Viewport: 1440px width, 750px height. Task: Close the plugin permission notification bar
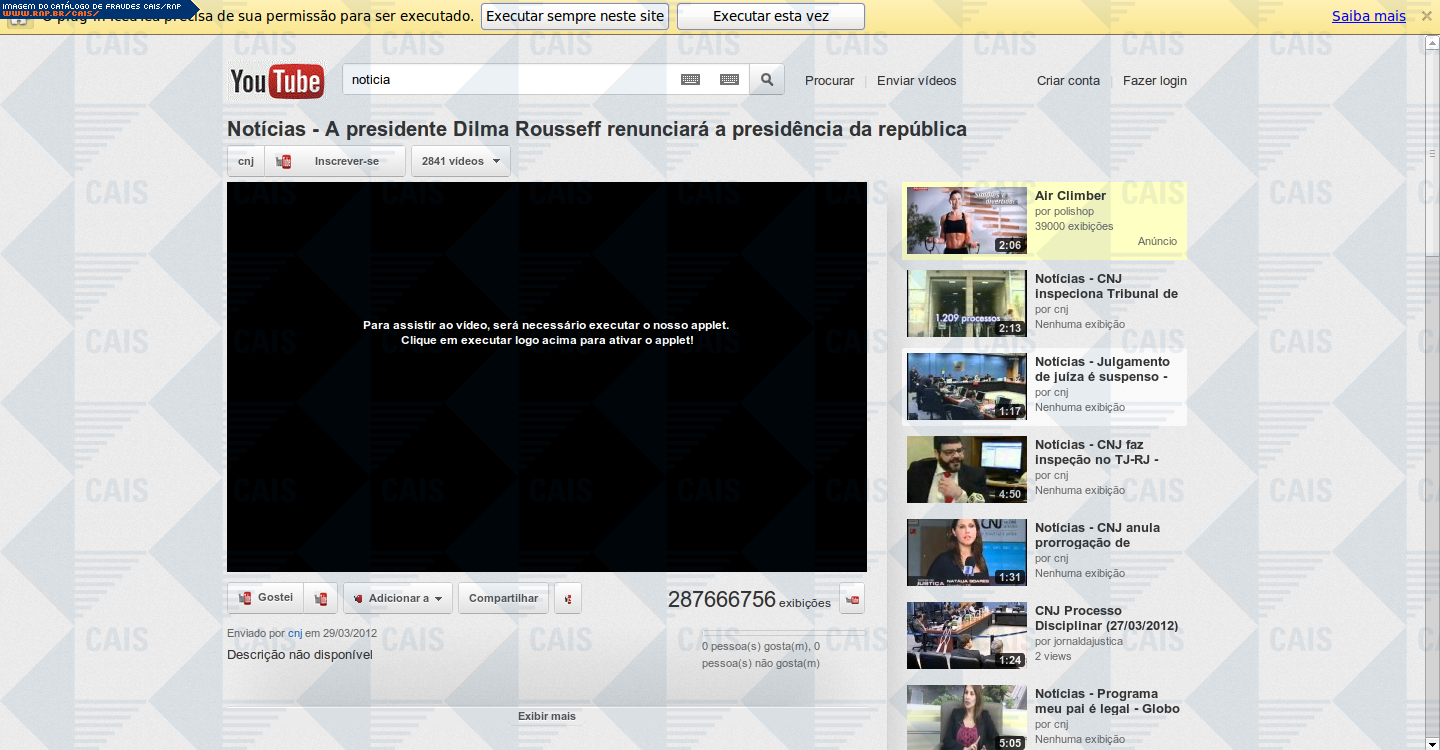(1426, 16)
